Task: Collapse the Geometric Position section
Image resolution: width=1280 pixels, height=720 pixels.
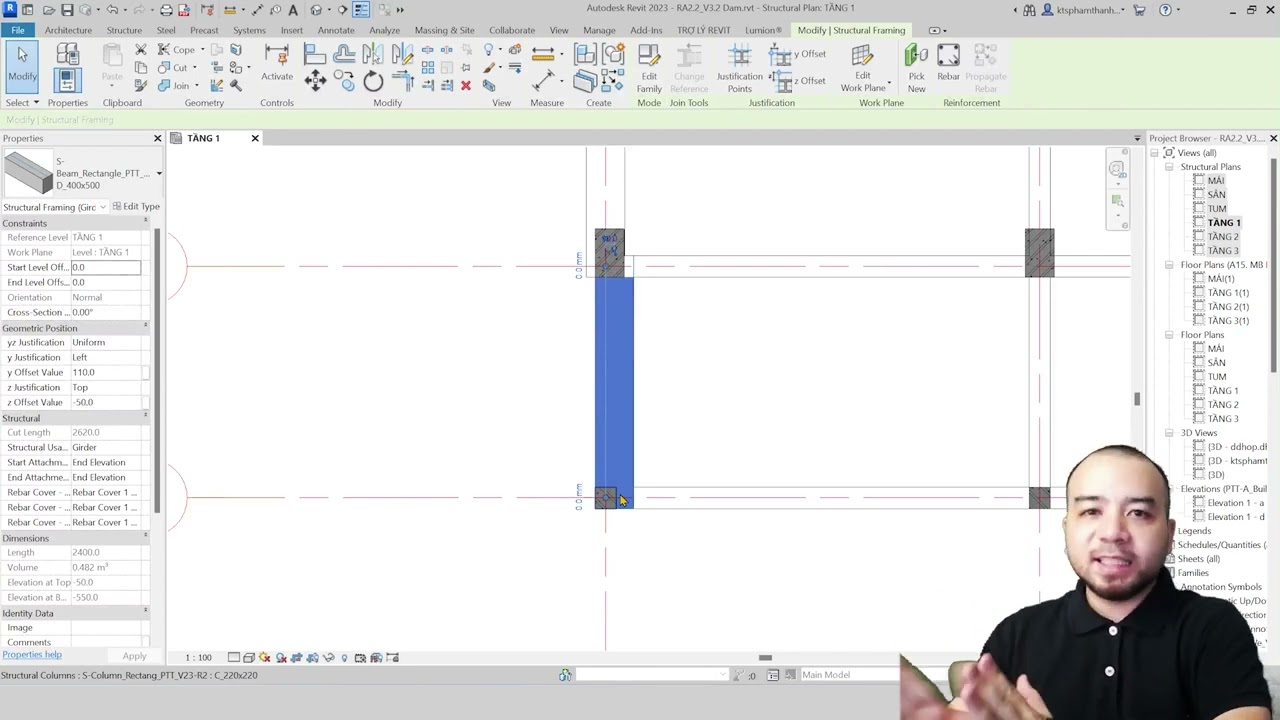Action: point(146,326)
